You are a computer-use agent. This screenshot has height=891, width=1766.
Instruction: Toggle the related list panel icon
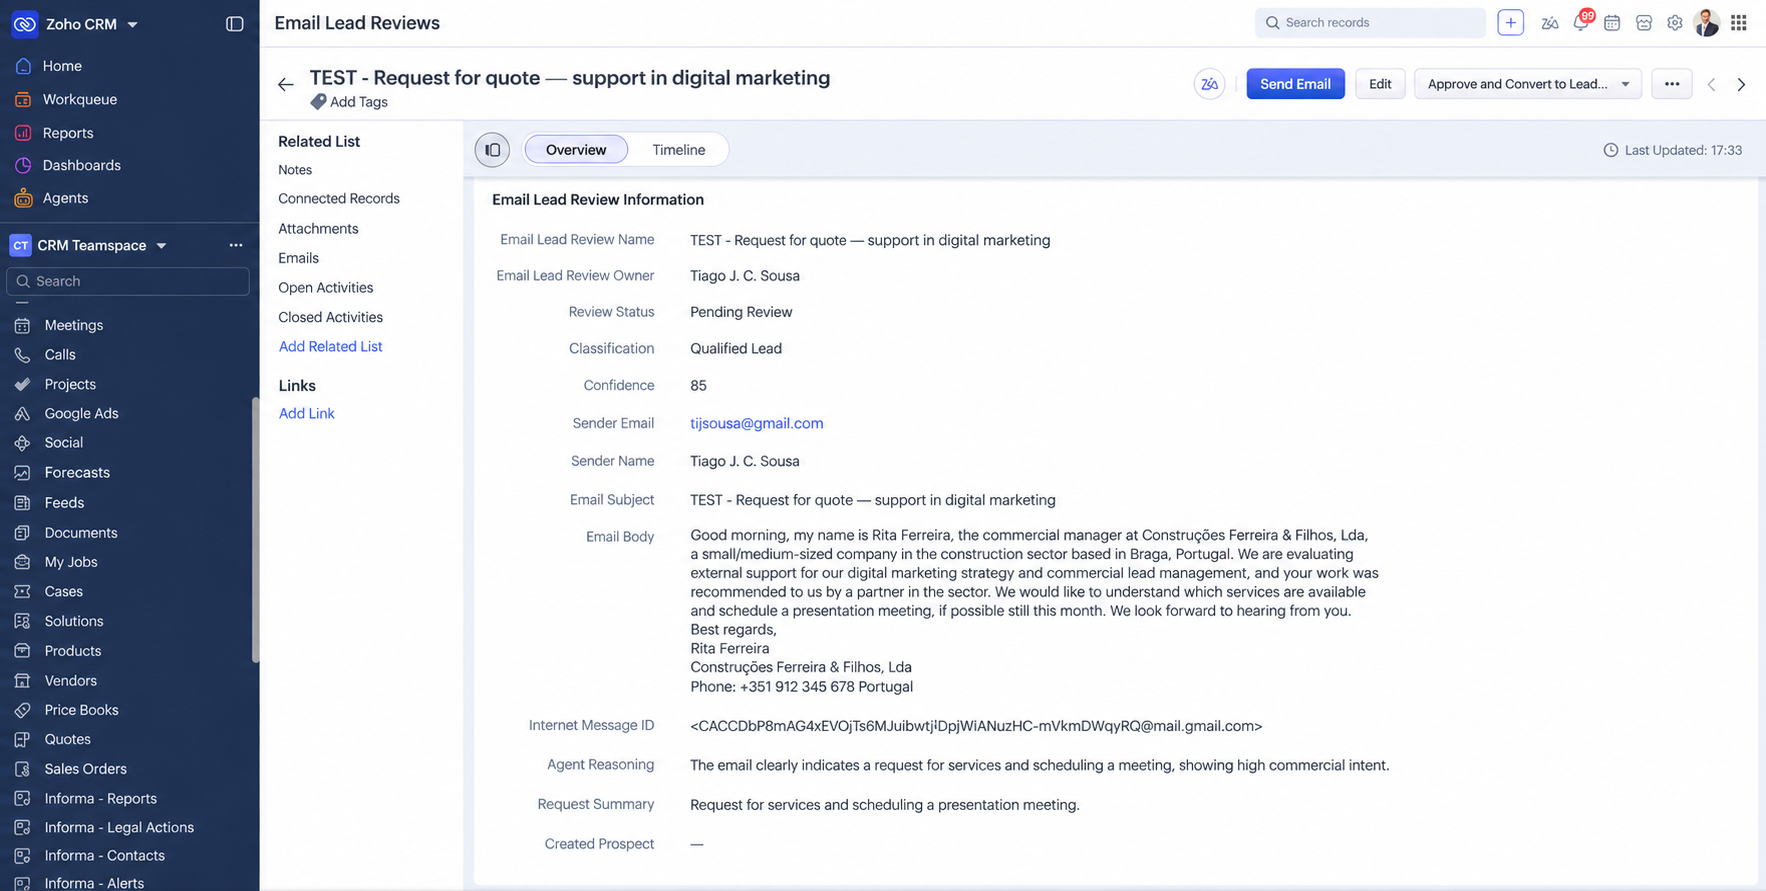[x=492, y=150]
